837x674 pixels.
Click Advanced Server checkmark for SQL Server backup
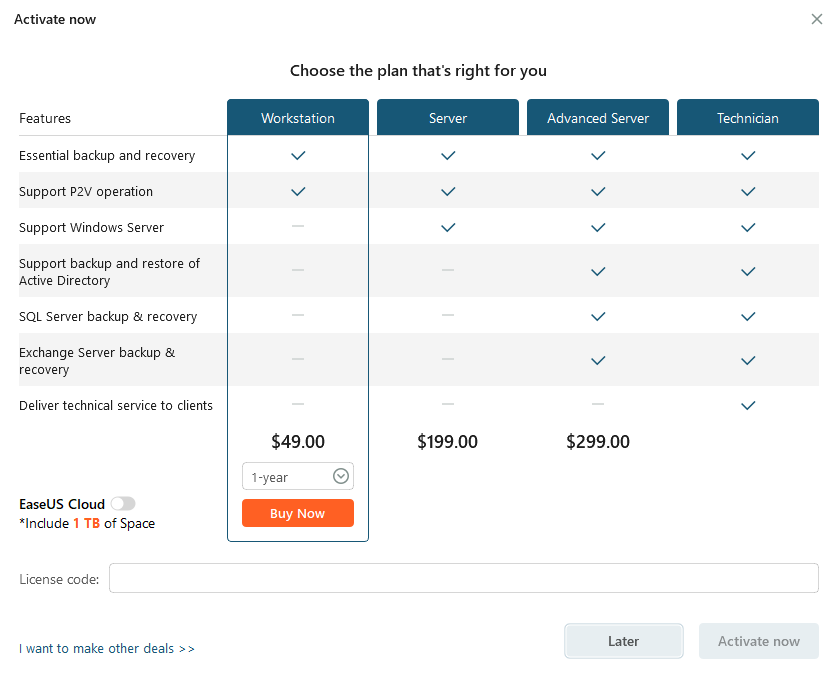click(x=598, y=316)
